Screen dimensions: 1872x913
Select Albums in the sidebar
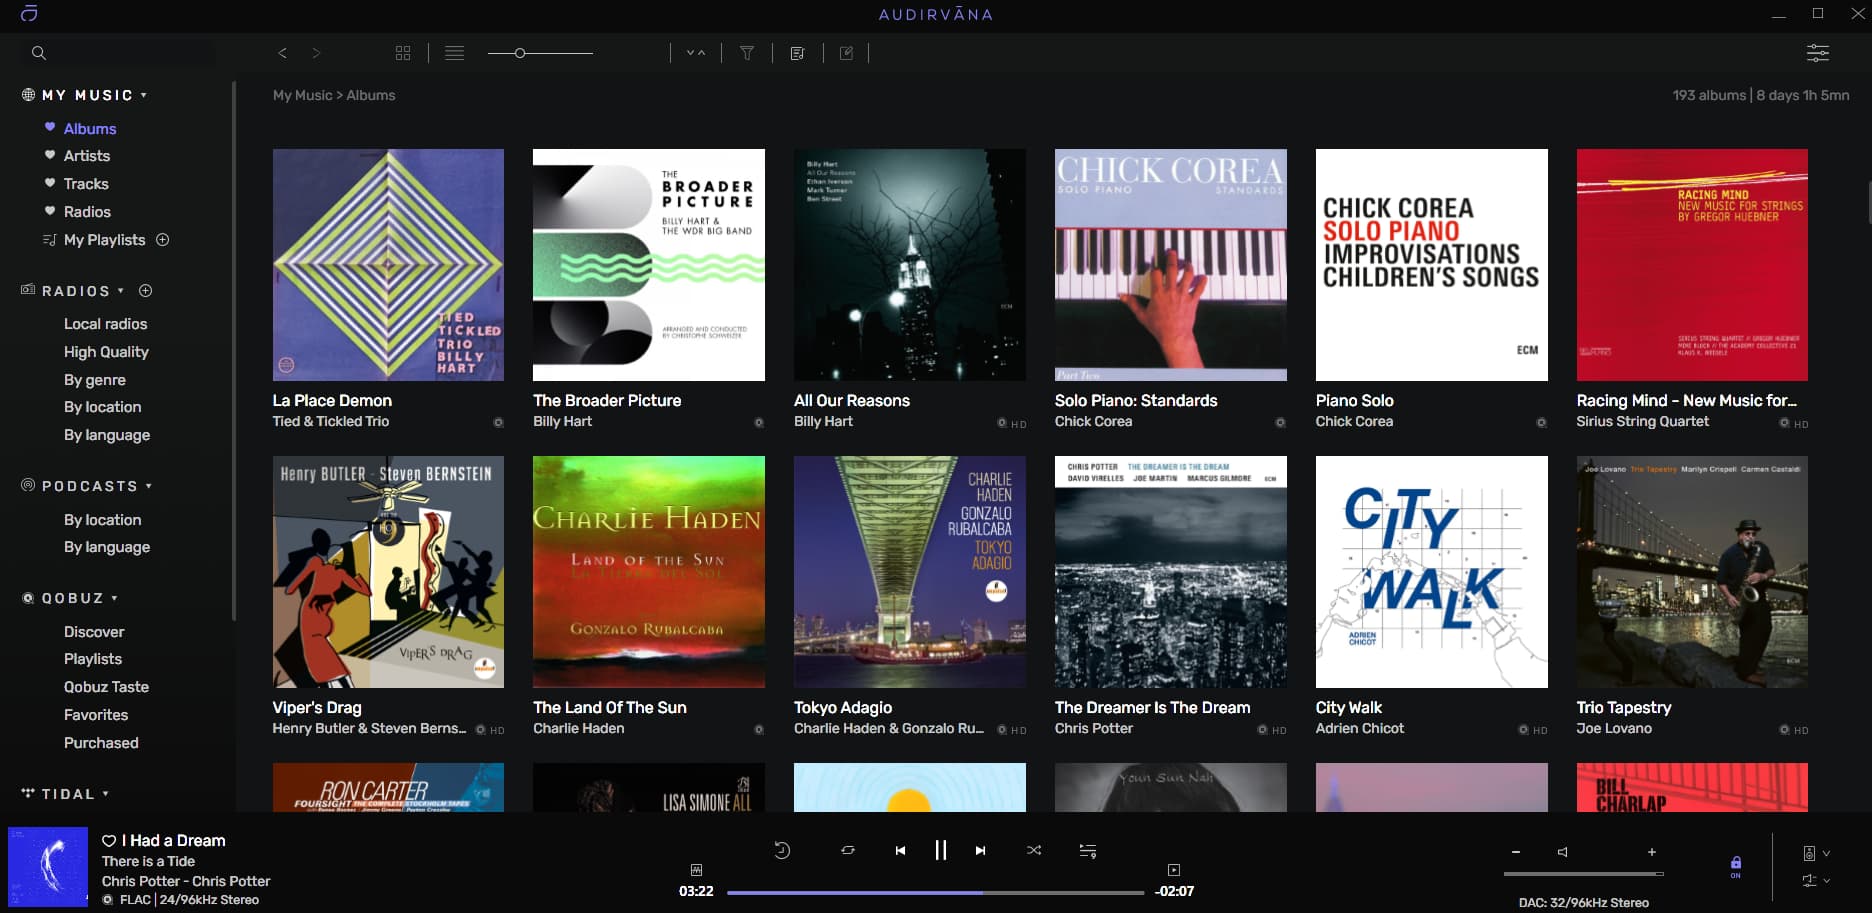90,128
